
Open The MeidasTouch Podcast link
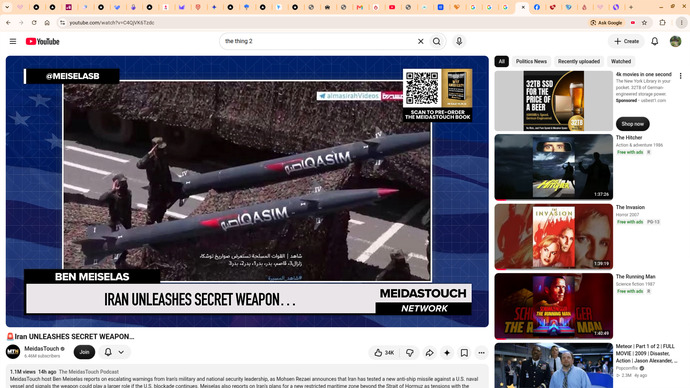[x=88, y=372]
